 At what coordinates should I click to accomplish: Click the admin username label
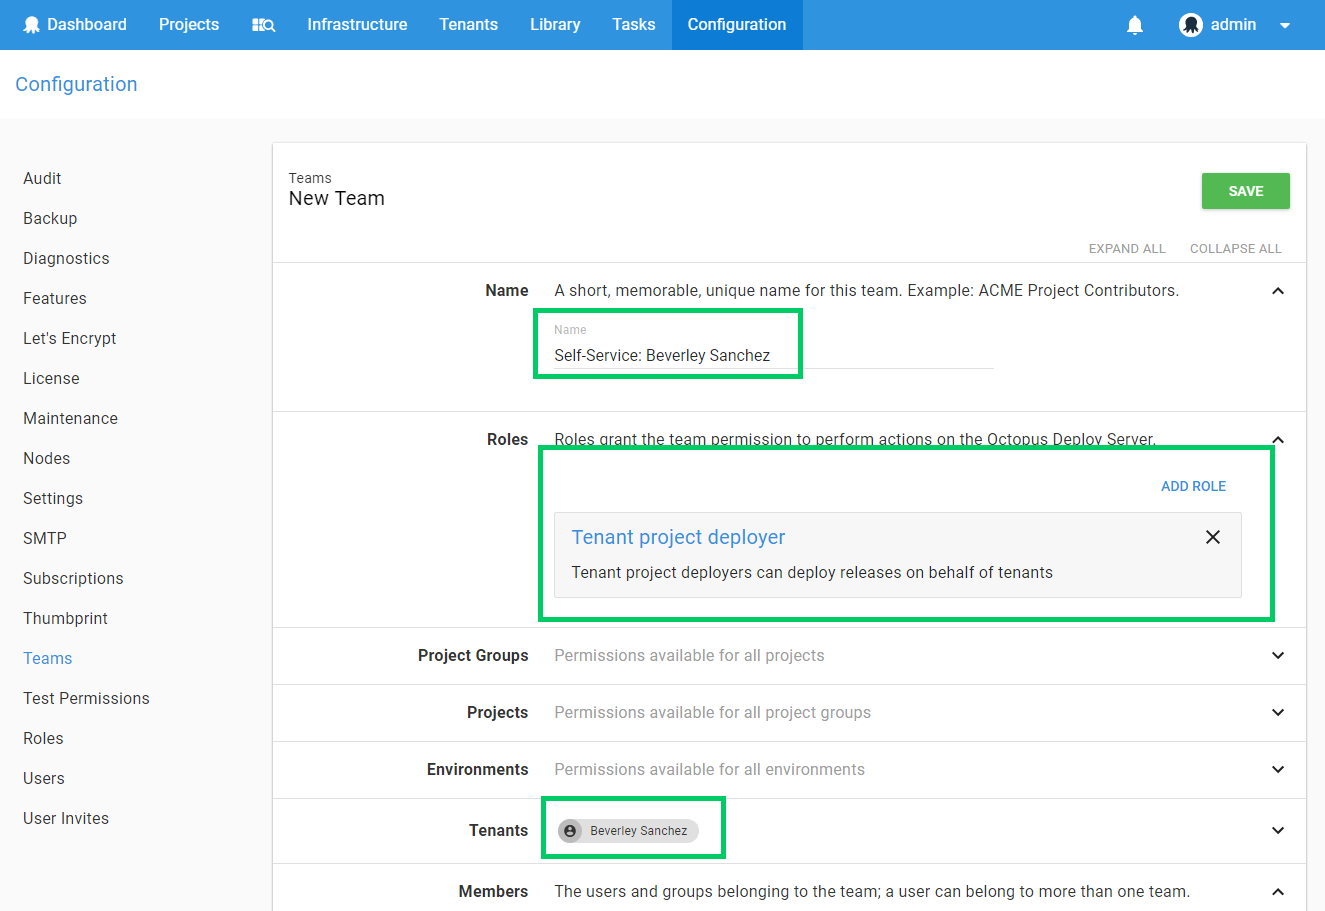(x=1233, y=25)
